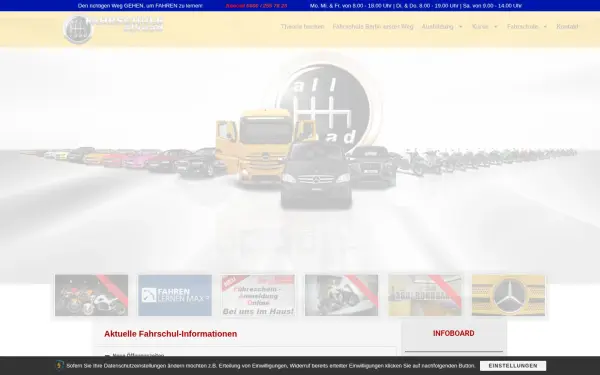Screen dimensions: 600x375
Task: Click the Aktuelle Fahrschul-Informationen heading
Action: [170, 334]
